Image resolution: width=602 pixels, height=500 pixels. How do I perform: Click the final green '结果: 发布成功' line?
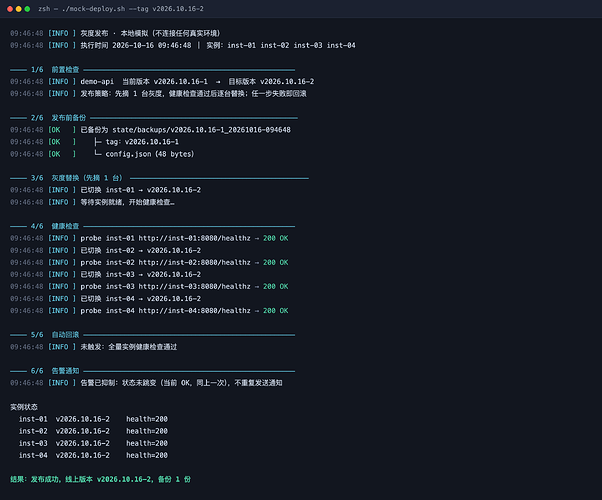pyautogui.click(x=101, y=480)
